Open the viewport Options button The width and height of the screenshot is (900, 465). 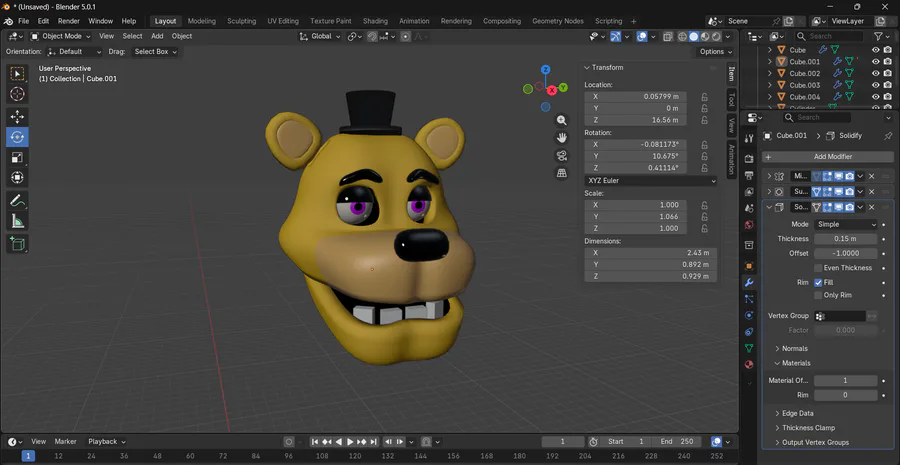(x=716, y=52)
